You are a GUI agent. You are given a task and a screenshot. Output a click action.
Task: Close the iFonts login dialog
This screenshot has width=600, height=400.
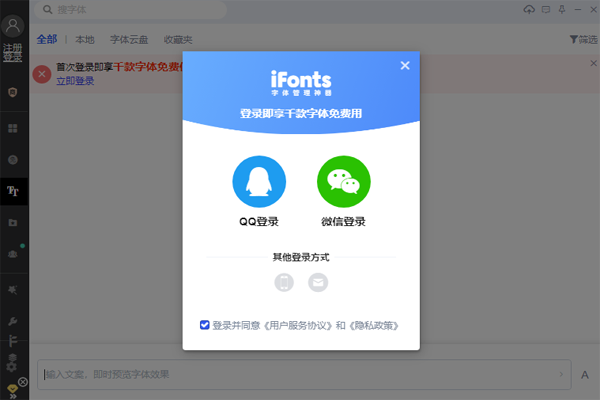[405, 65]
